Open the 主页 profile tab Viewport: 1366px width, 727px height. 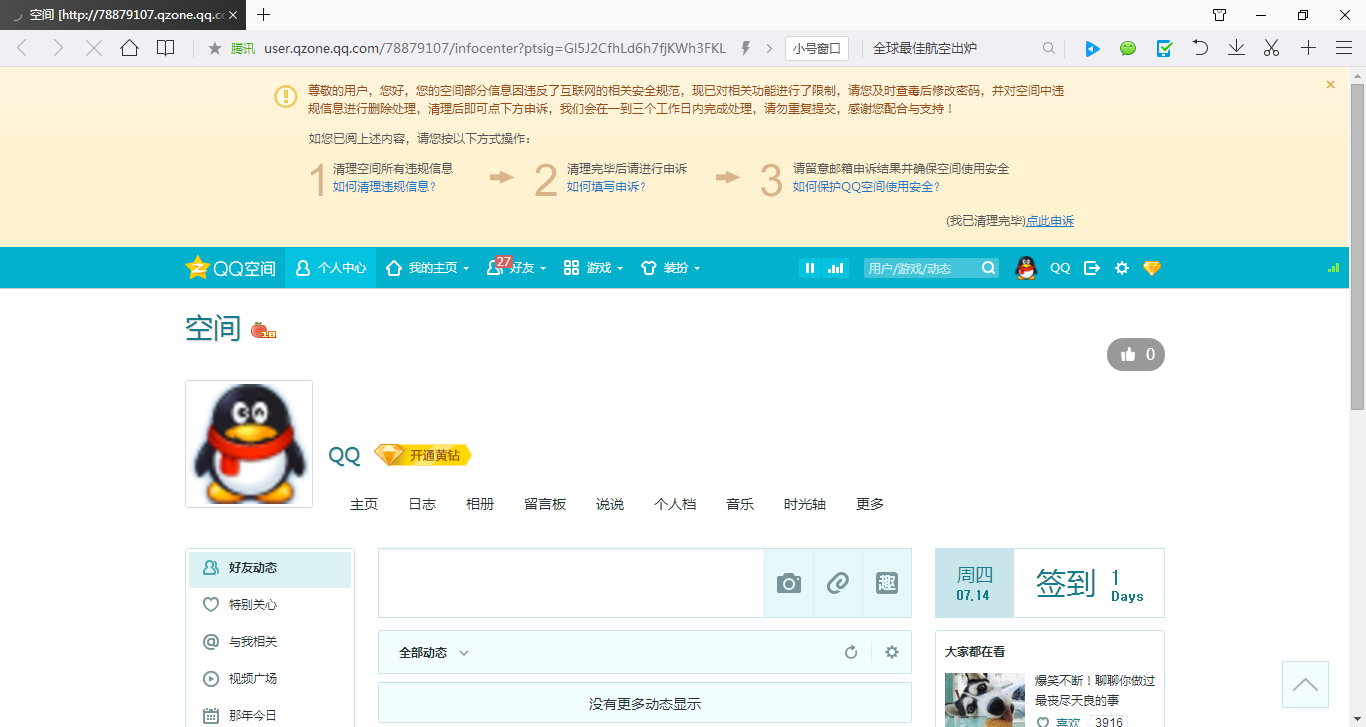coord(364,504)
